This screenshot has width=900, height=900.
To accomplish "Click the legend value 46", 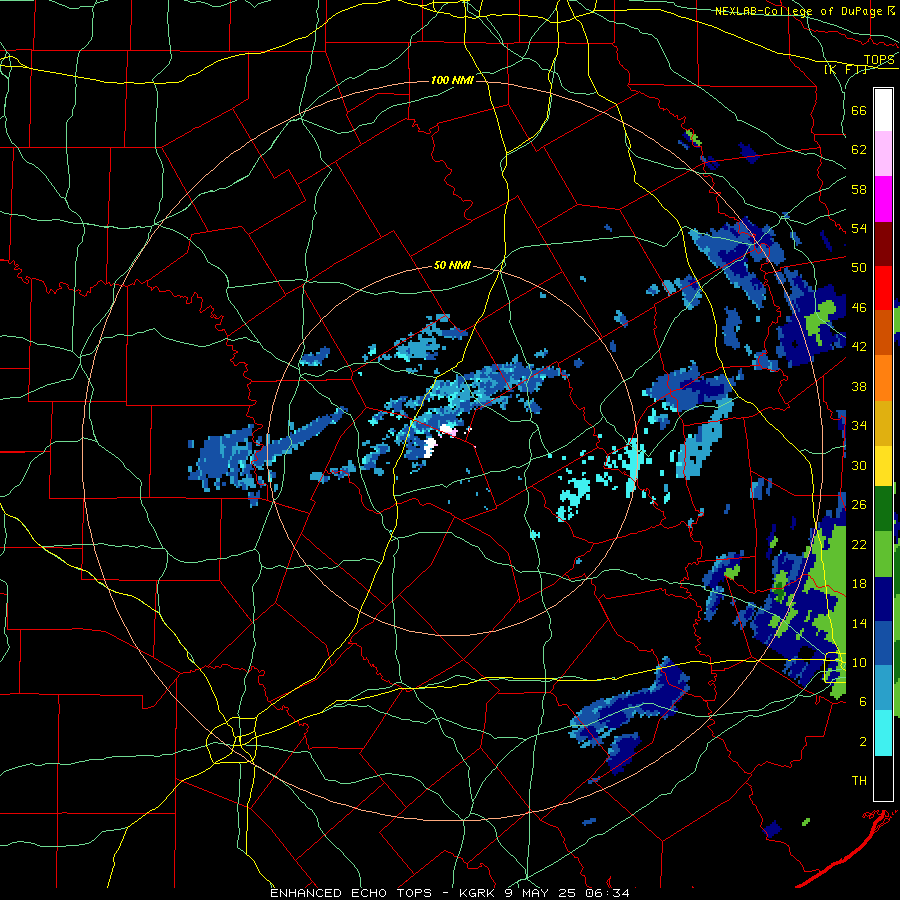I will tap(859, 308).
